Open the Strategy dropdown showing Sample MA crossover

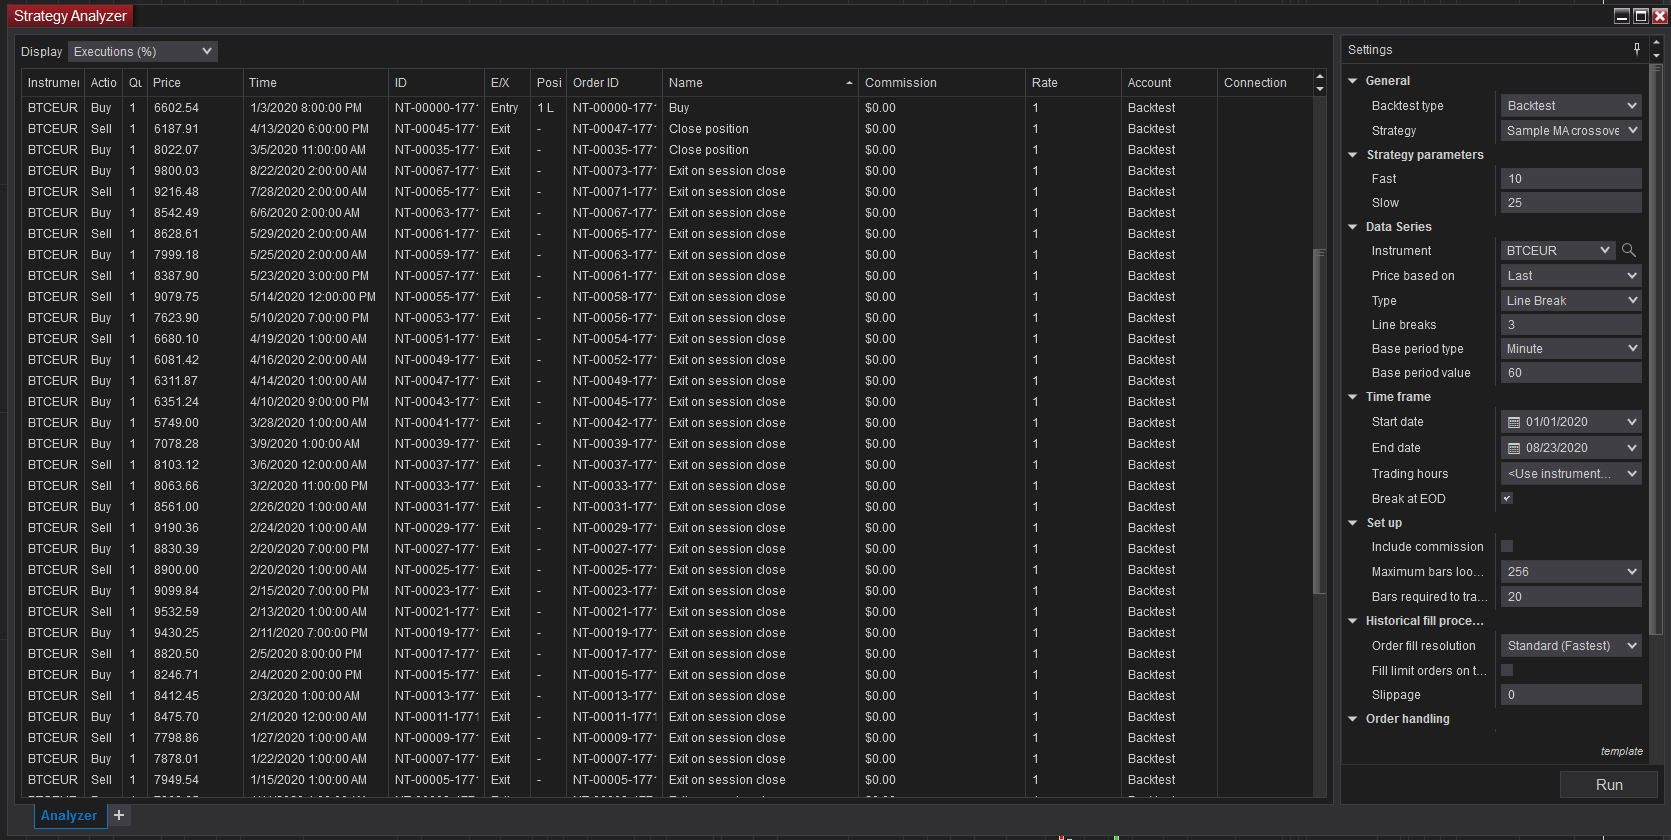tap(1571, 130)
